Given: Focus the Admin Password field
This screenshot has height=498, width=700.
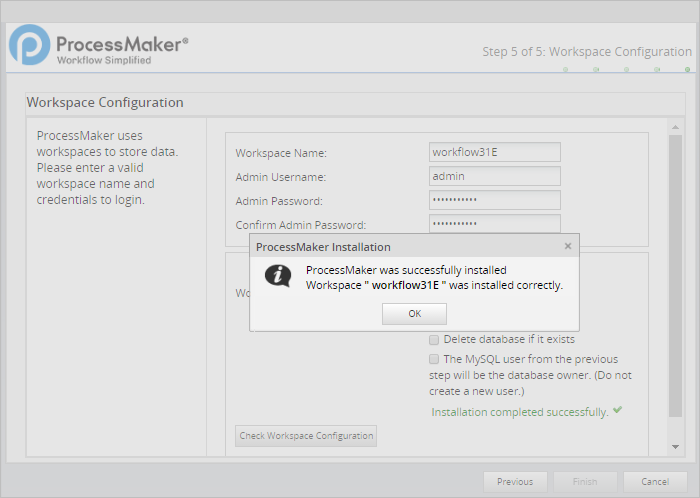Looking at the screenshot, I should 494,200.
